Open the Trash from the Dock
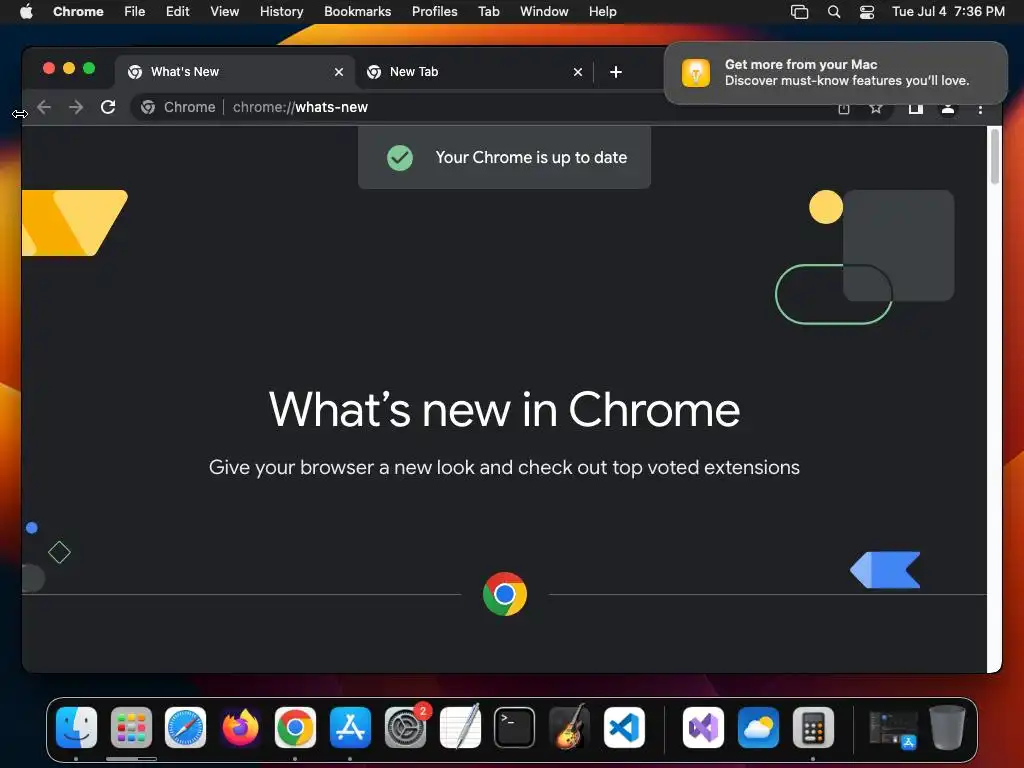The height and width of the screenshot is (768, 1024). click(x=948, y=727)
